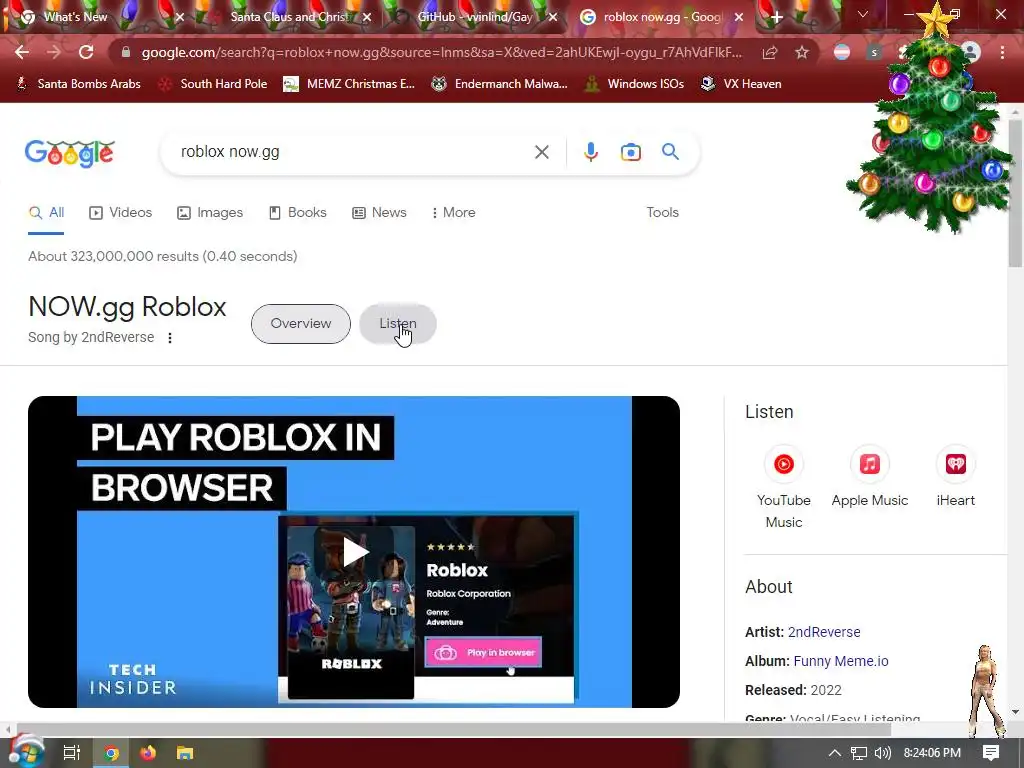Open 'Endermanch Malwa...' bookmark

pyautogui.click(x=500, y=84)
